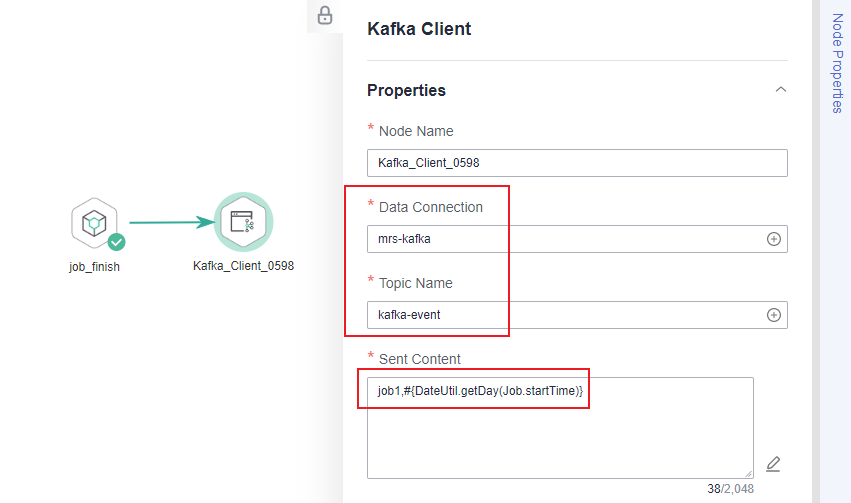The width and height of the screenshot is (851, 503).
Task: Click the job_finish label under the node
Action: click(x=94, y=267)
